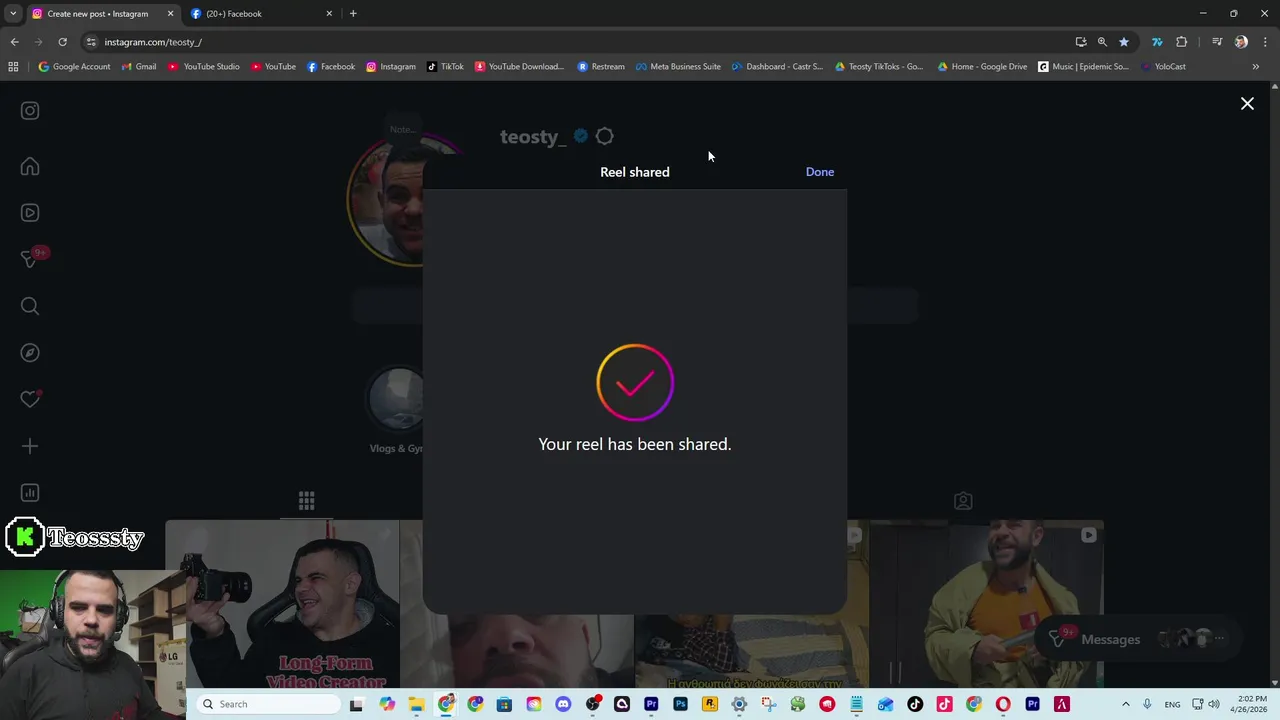Open the Home - Google Drive bookmark
This screenshot has height=720, width=1280.
(x=982, y=67)
